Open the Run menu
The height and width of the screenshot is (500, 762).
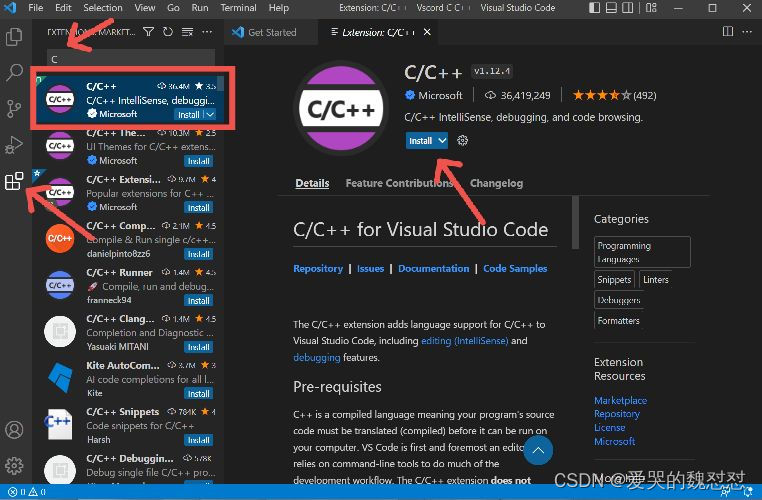[x=200, y=8]
